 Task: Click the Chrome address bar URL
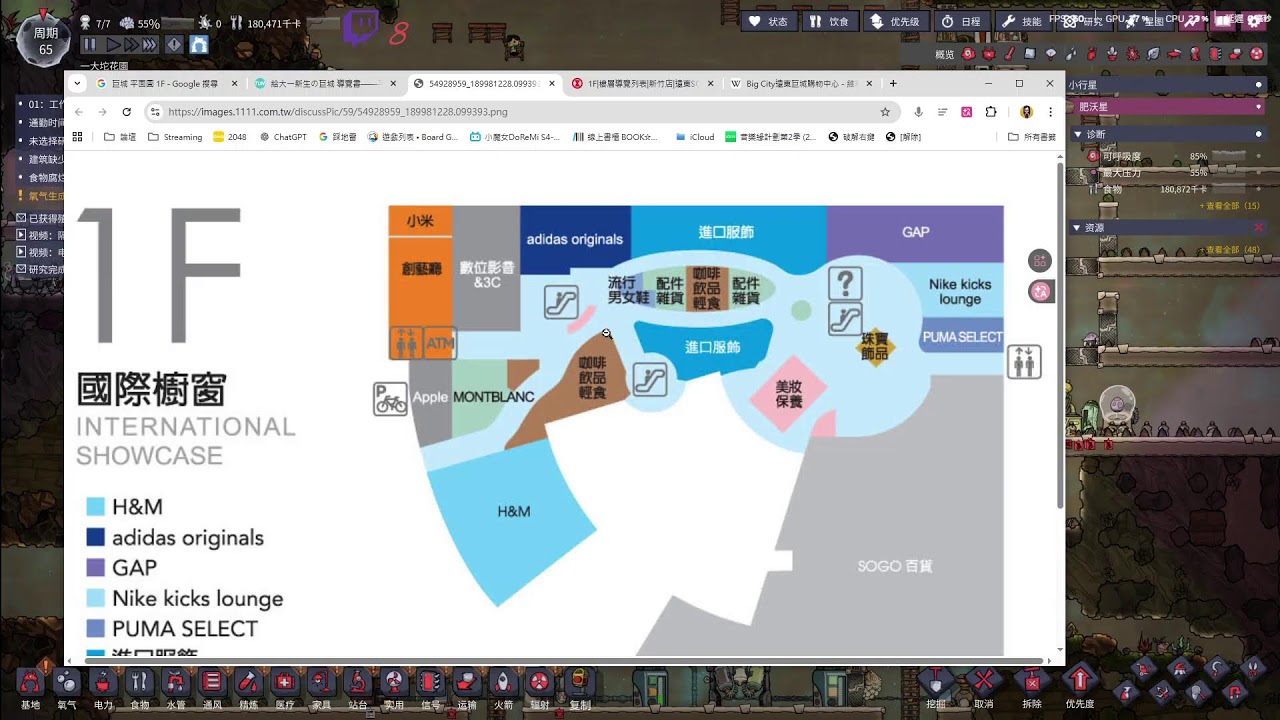[338, 112]
